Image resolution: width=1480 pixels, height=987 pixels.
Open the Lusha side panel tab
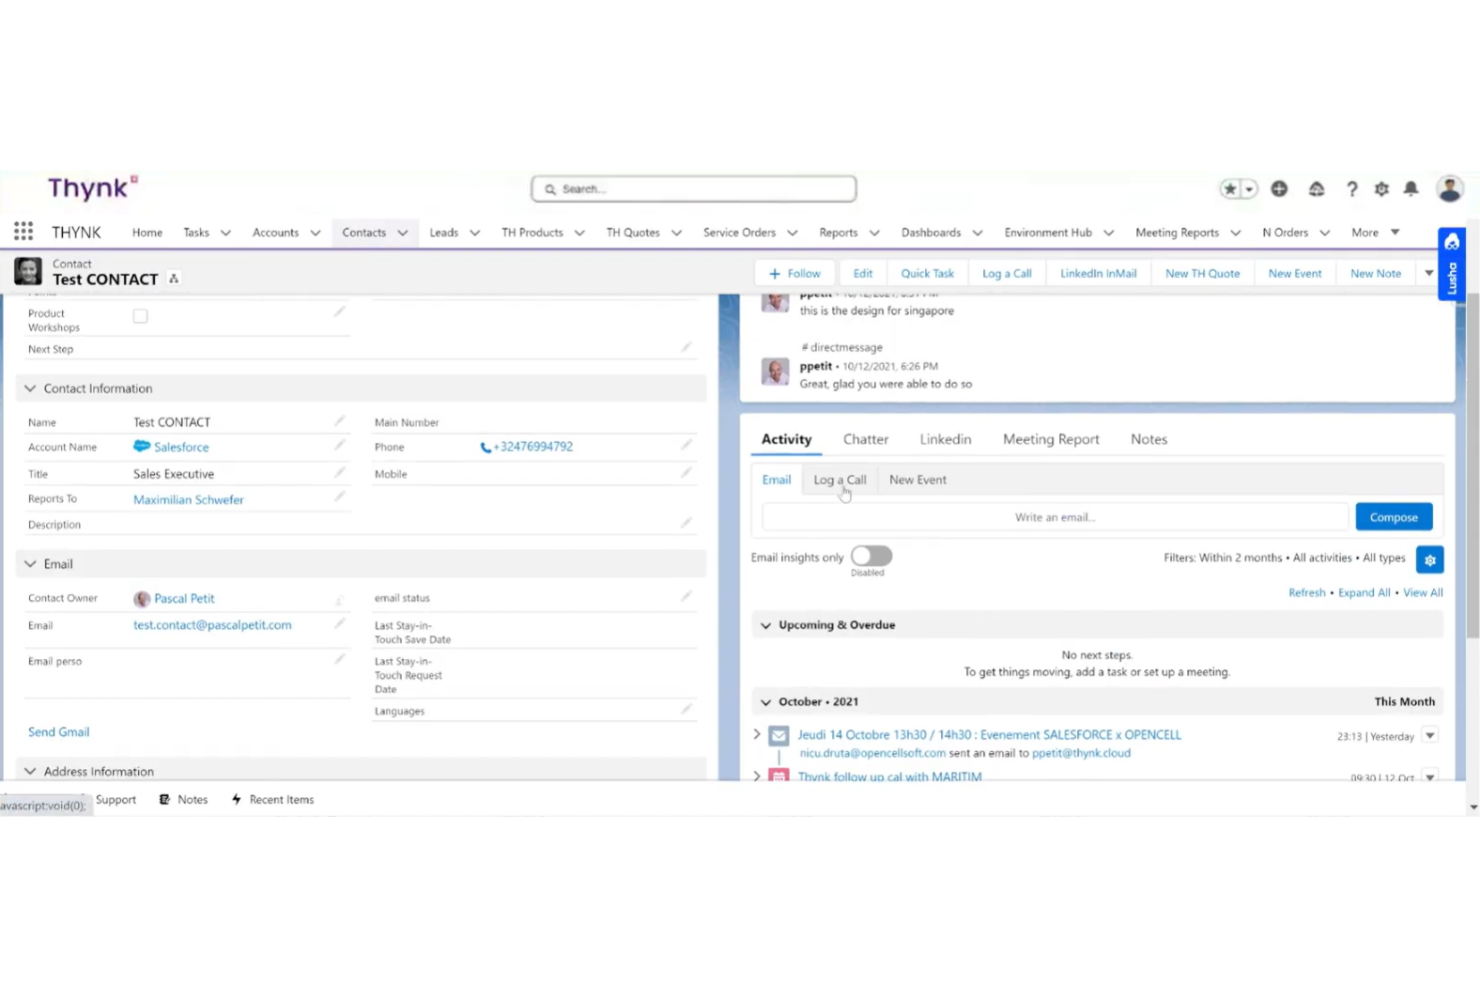pos(1452,263)
